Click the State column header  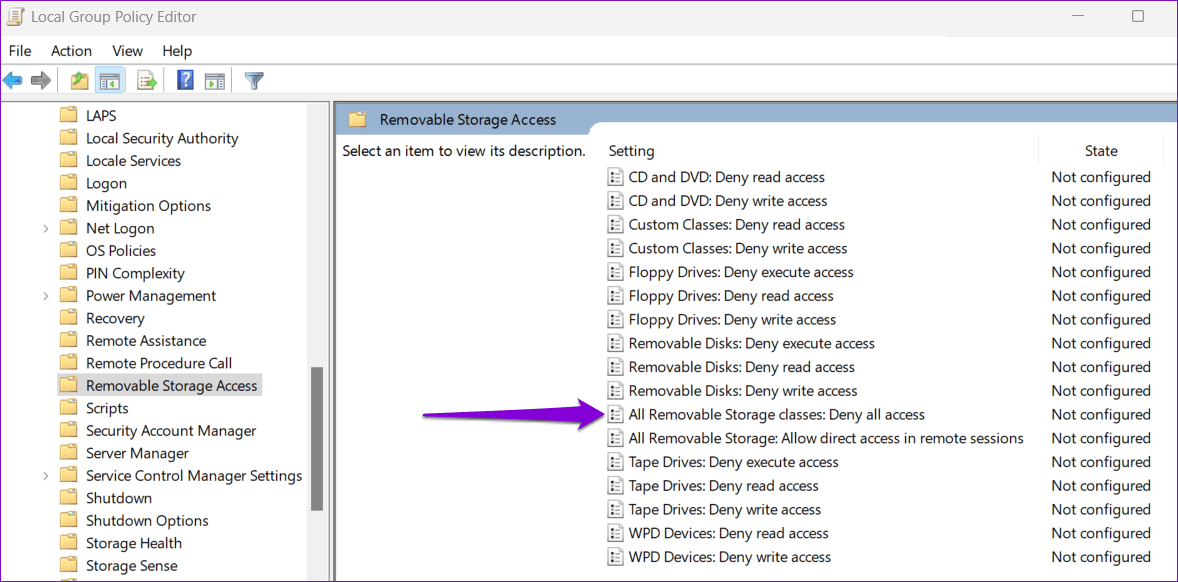(x=1100, y=150)
